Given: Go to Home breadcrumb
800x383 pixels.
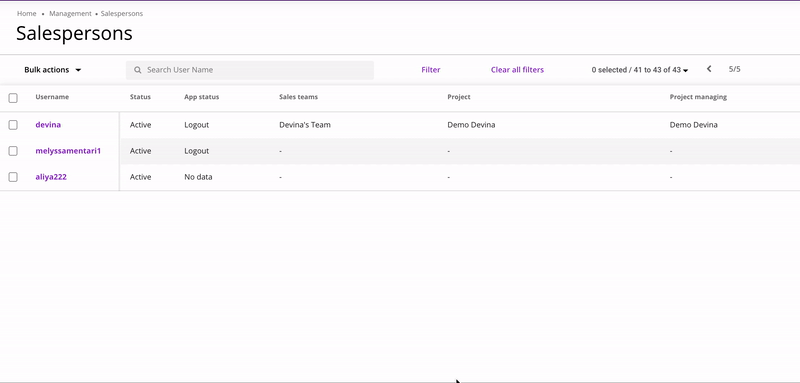Looking at the screenshot, I should pyautogui.click(x=27, y=14).
